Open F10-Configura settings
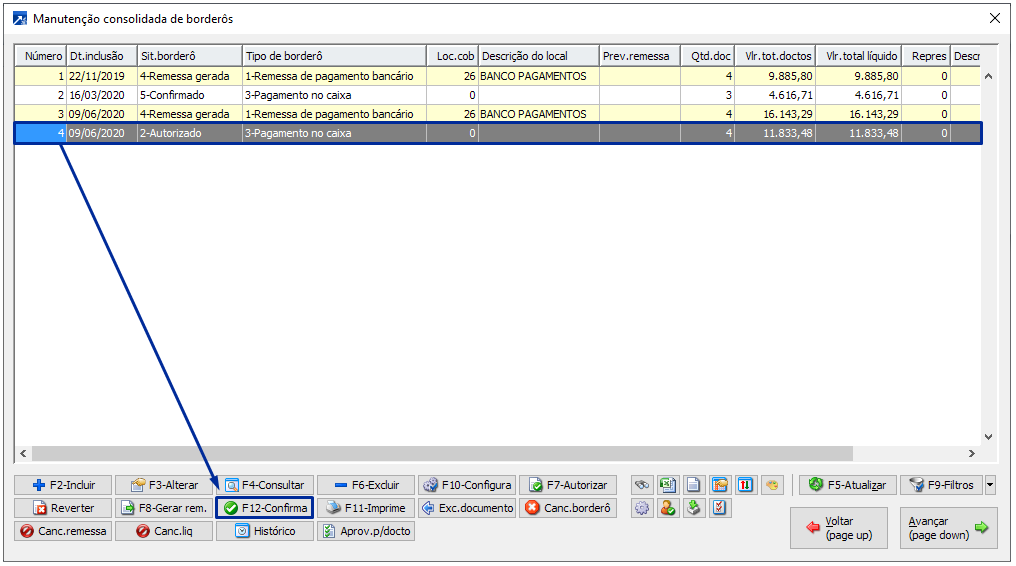 point(467,485)
